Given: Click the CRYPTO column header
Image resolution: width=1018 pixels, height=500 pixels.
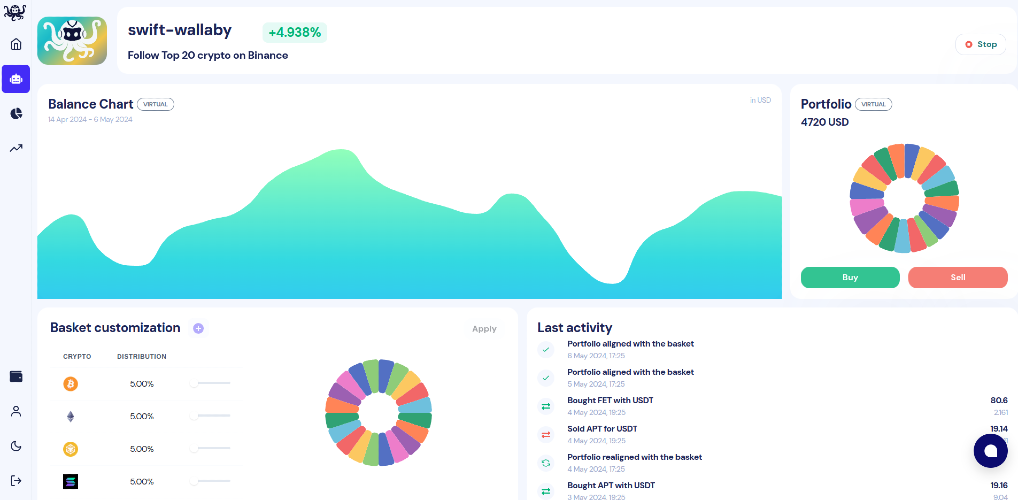Looking at the screenshot, I should [77, 356].
